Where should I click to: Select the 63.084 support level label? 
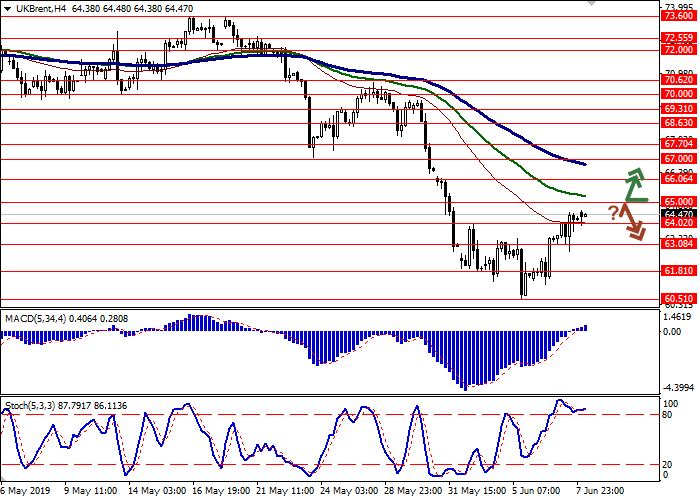[x=678, y=243]
